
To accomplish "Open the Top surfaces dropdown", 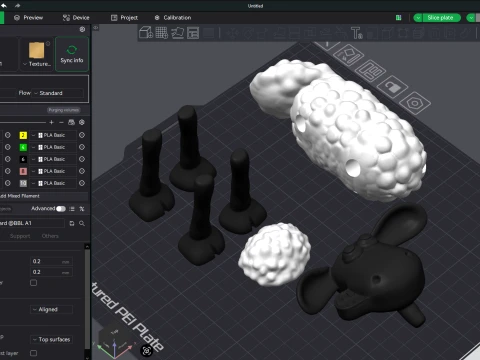I will (52, 339).
